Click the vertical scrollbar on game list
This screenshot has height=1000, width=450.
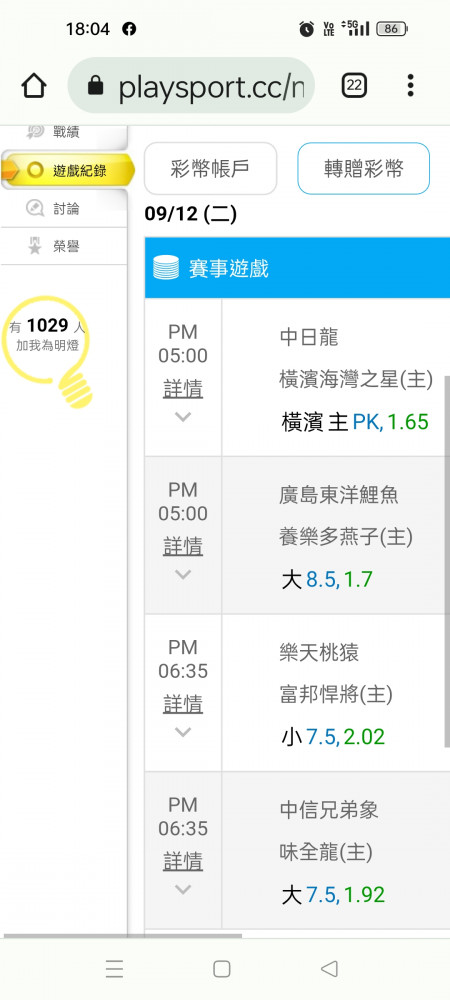click(x=447, y=561)
